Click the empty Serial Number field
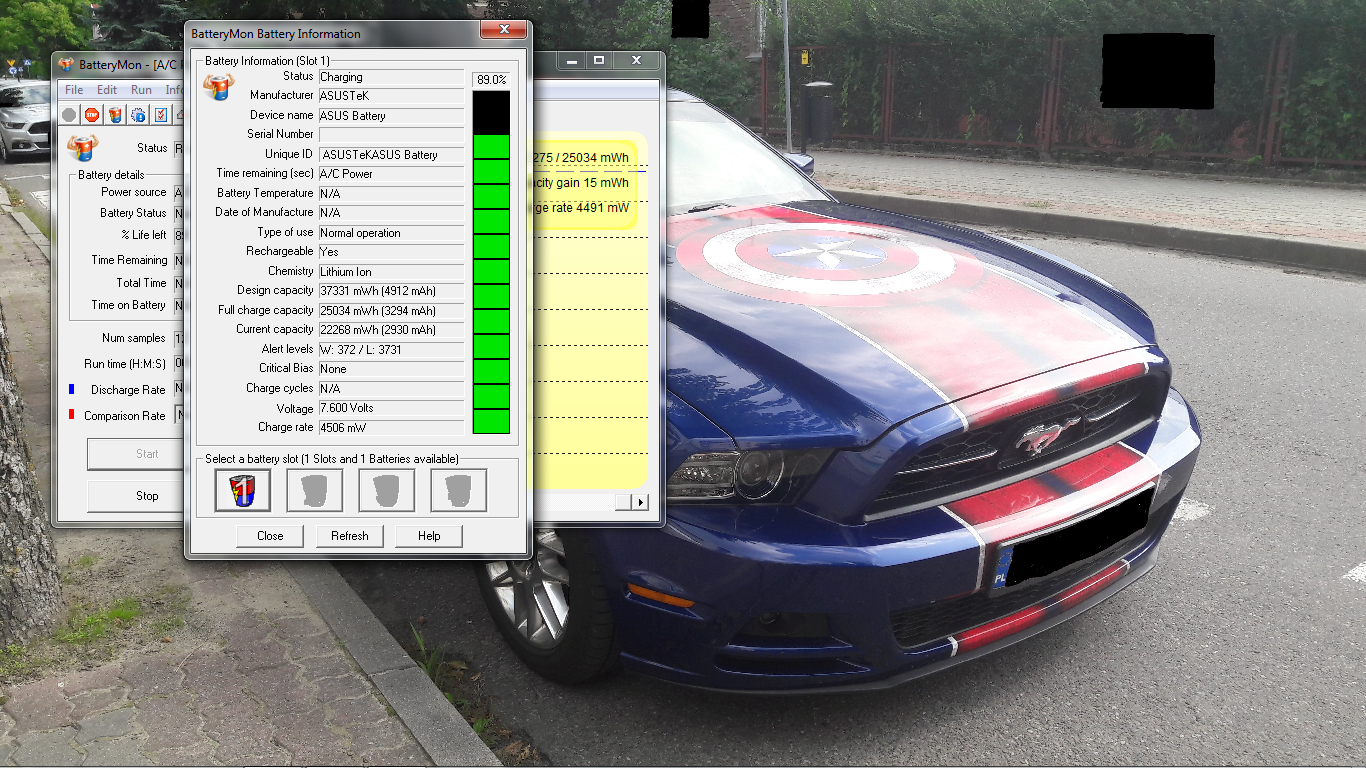Image resolution: width=1366 pixels, height=768 pixels. click(x=391, y=135)
